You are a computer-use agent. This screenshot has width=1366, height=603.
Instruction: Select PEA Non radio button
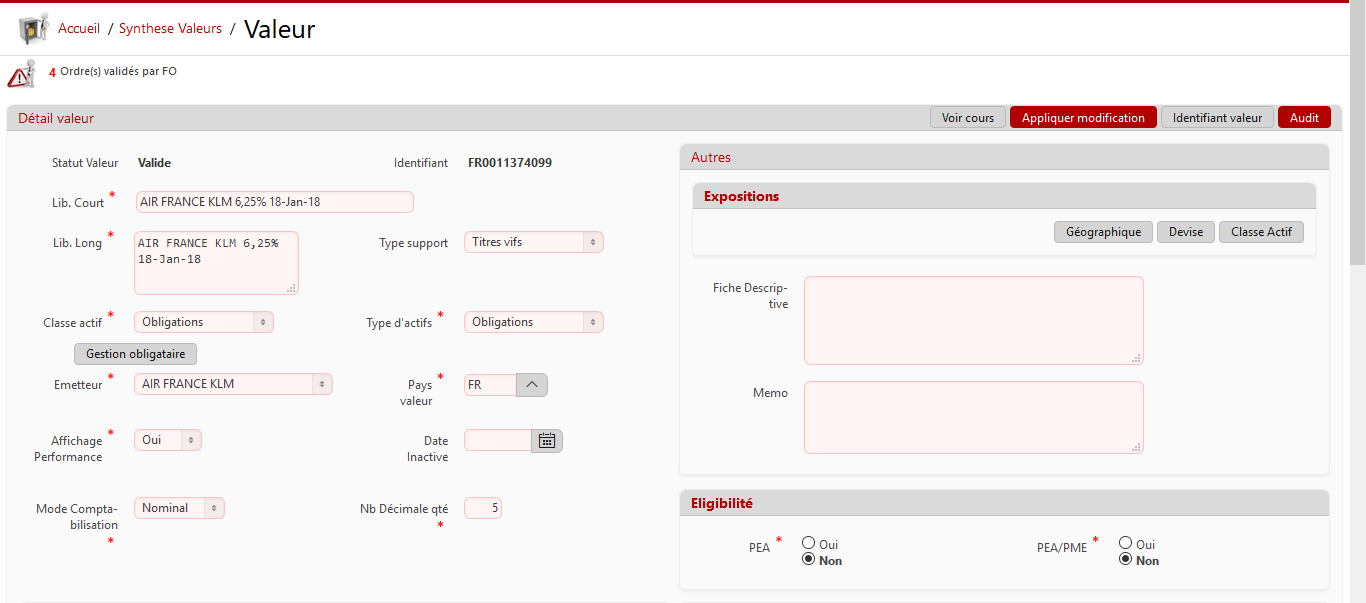(x=809, y=560)
